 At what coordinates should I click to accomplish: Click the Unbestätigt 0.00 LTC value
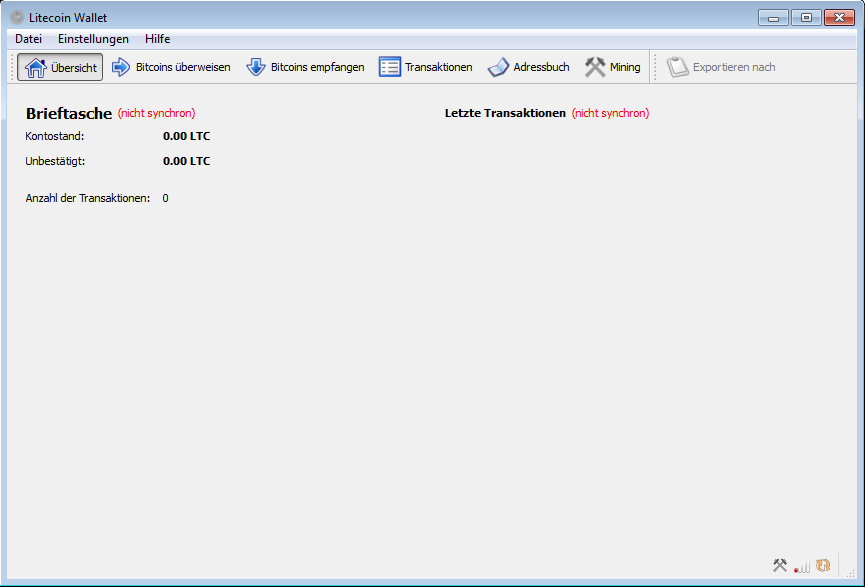point(186,161)
